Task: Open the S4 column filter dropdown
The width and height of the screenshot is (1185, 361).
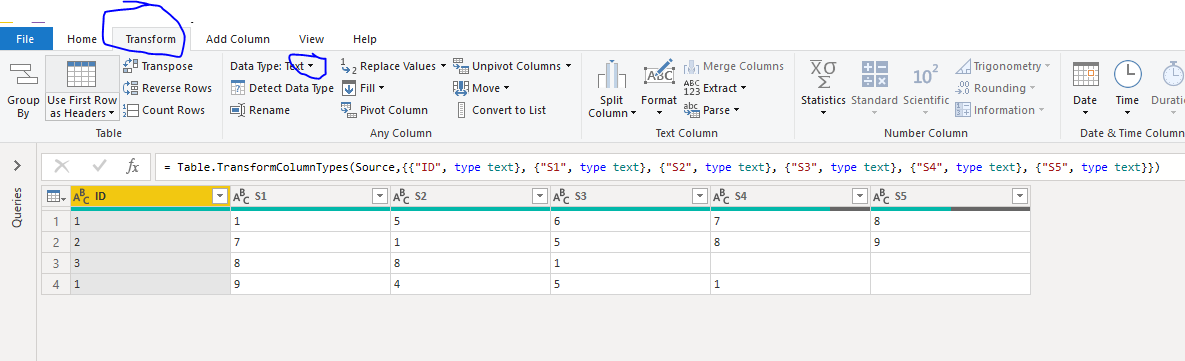Action: click(x=860, y=196)
